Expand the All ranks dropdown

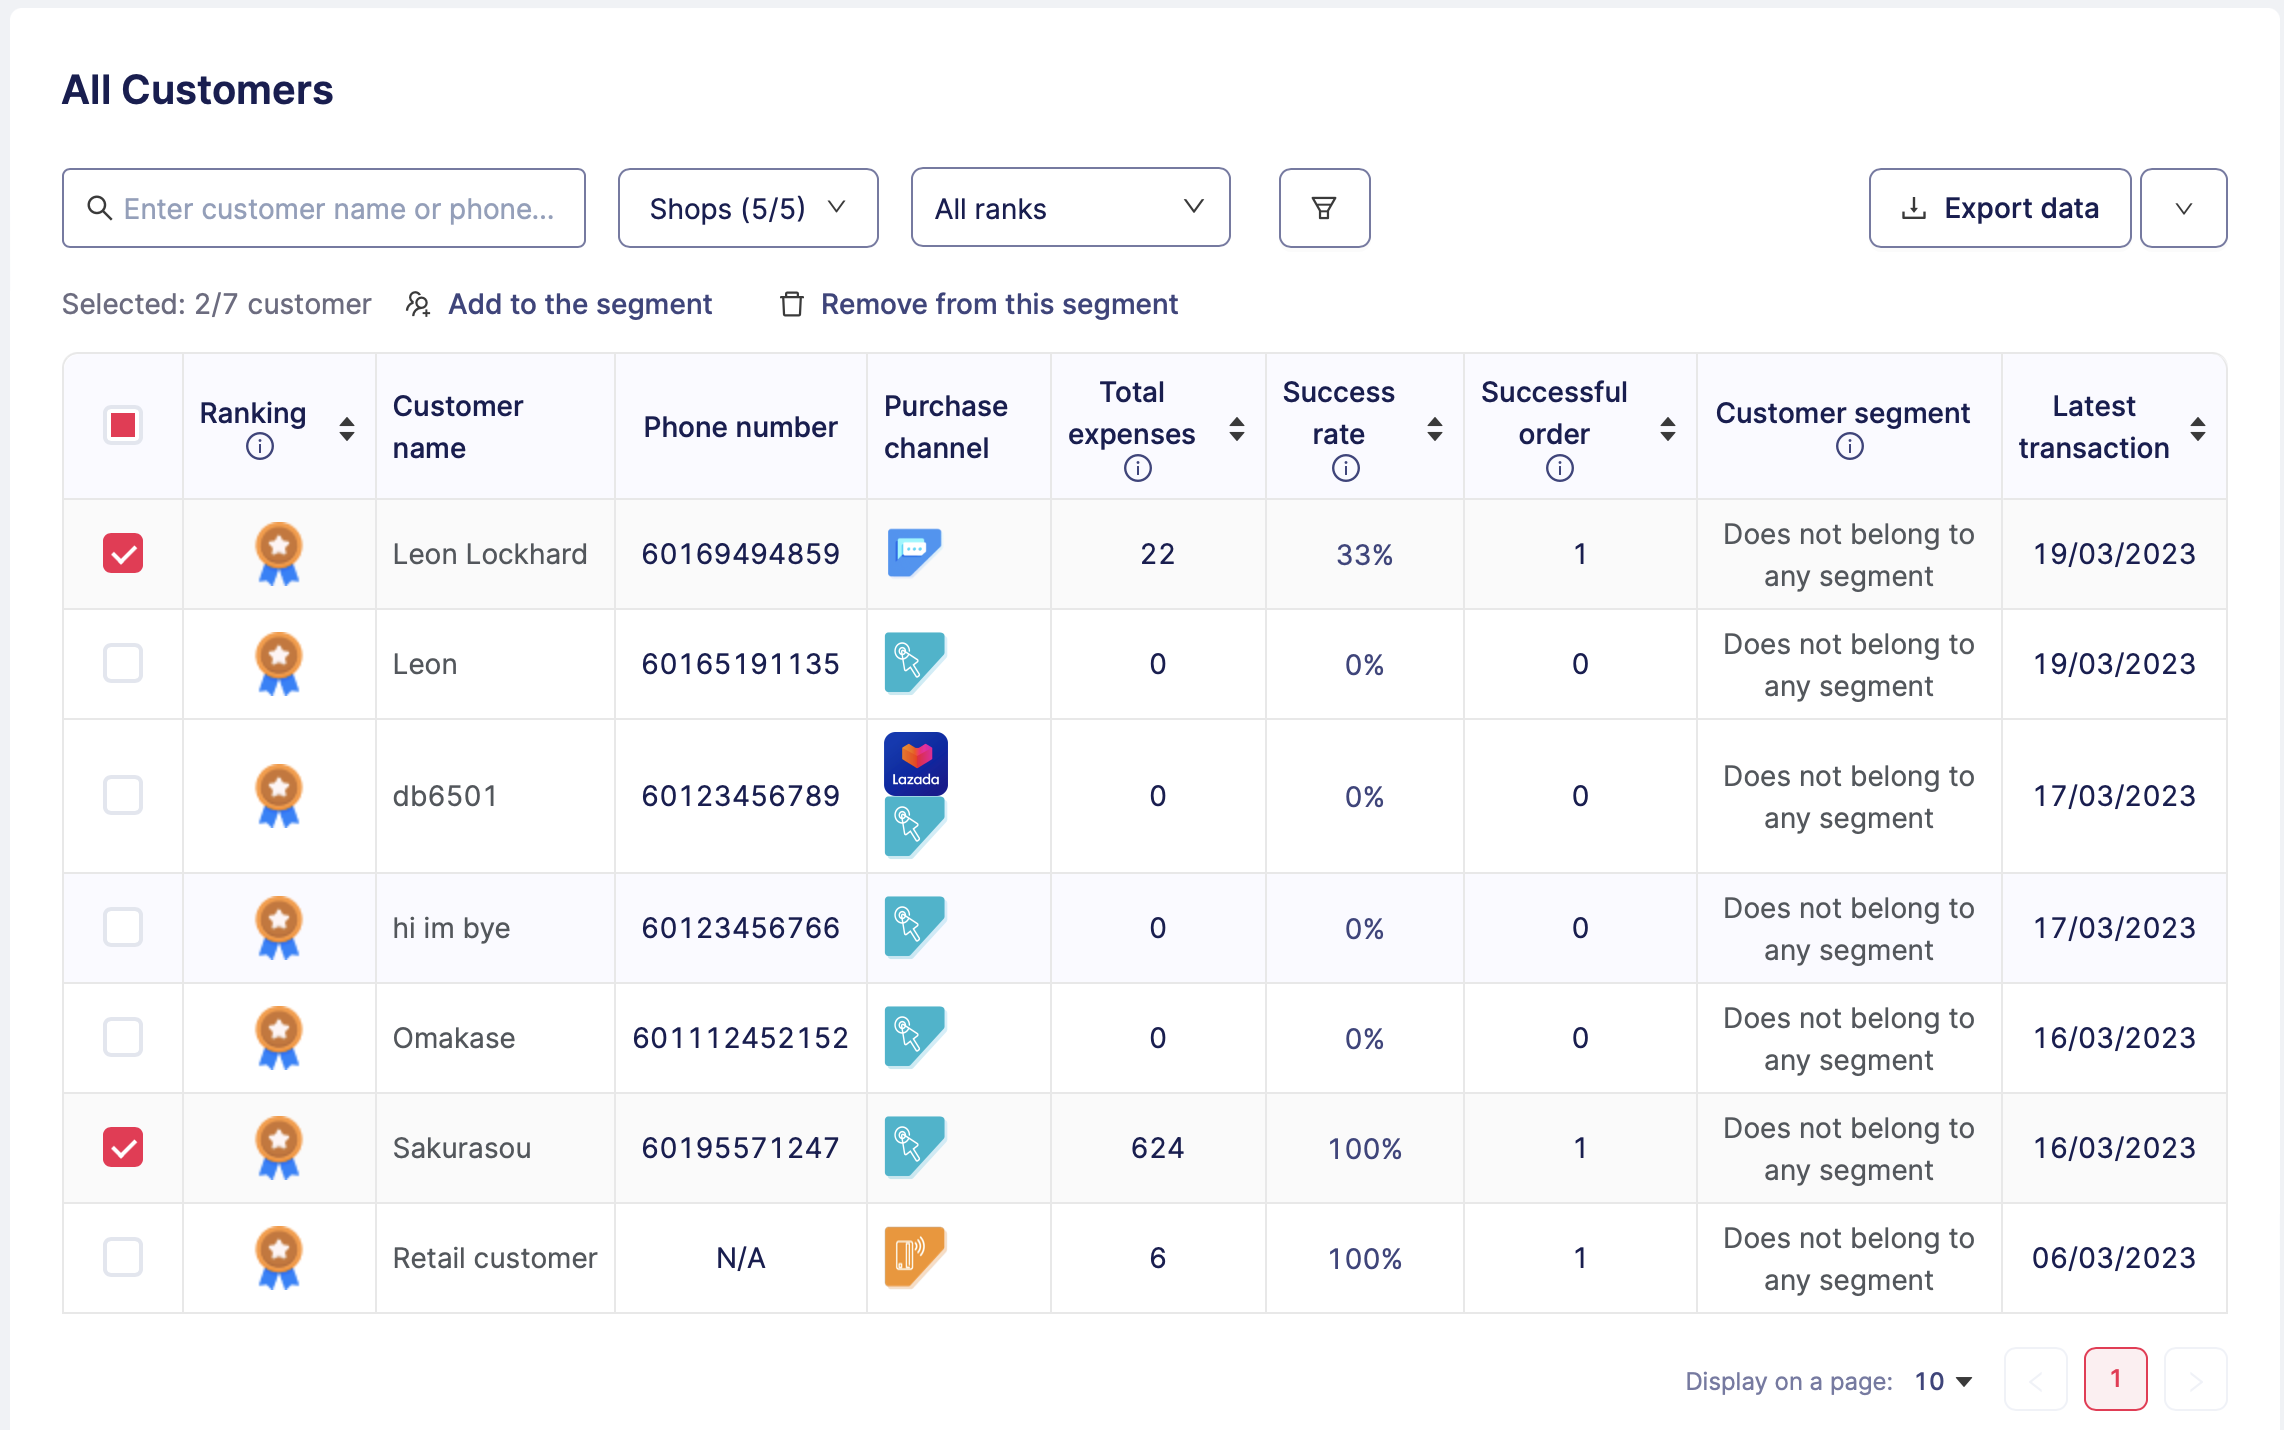click(1069, 208)
